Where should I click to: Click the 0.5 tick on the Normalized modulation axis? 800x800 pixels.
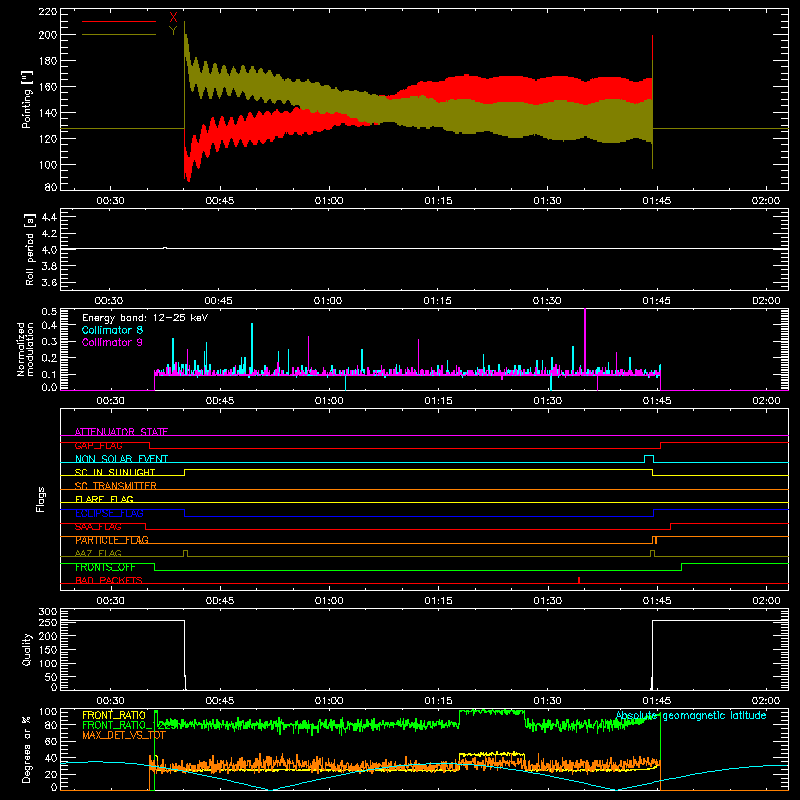[49, 311]
